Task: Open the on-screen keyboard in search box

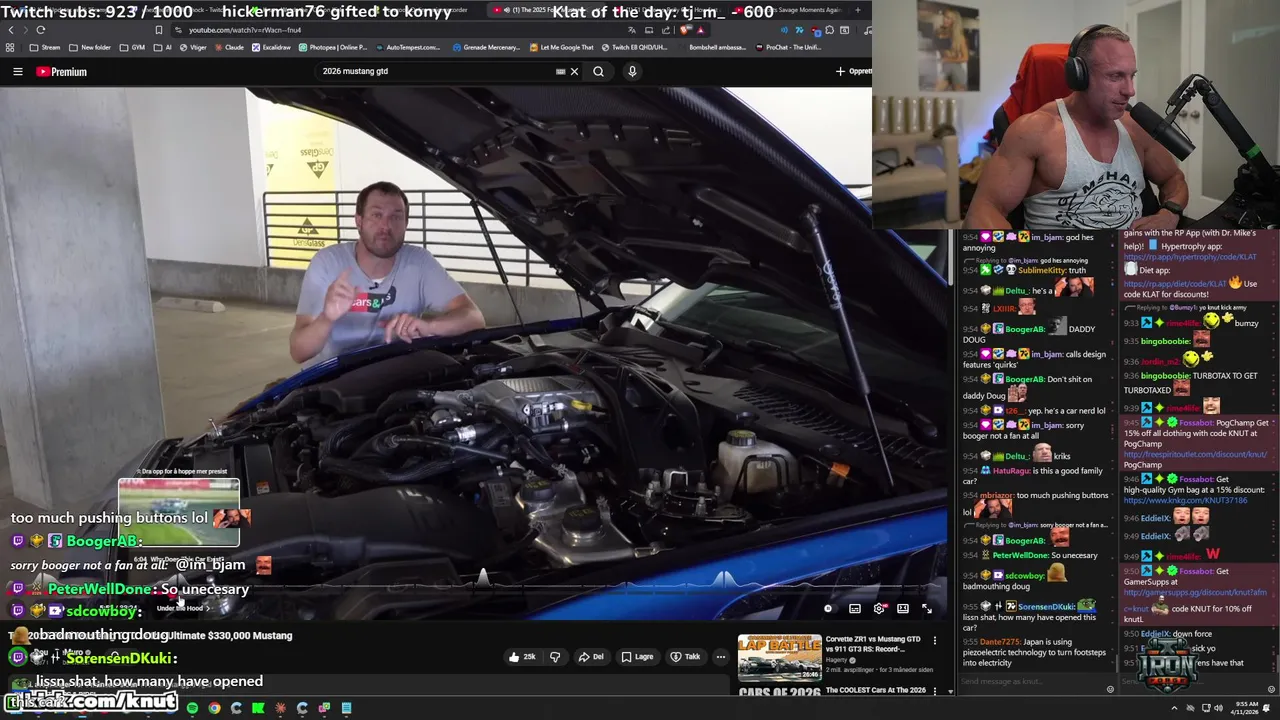Action: (x=560, y=71)
